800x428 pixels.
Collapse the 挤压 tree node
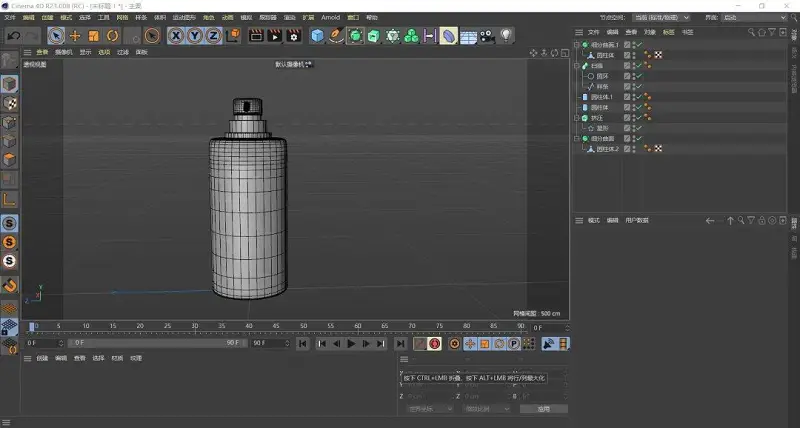[x=577, y=118]
